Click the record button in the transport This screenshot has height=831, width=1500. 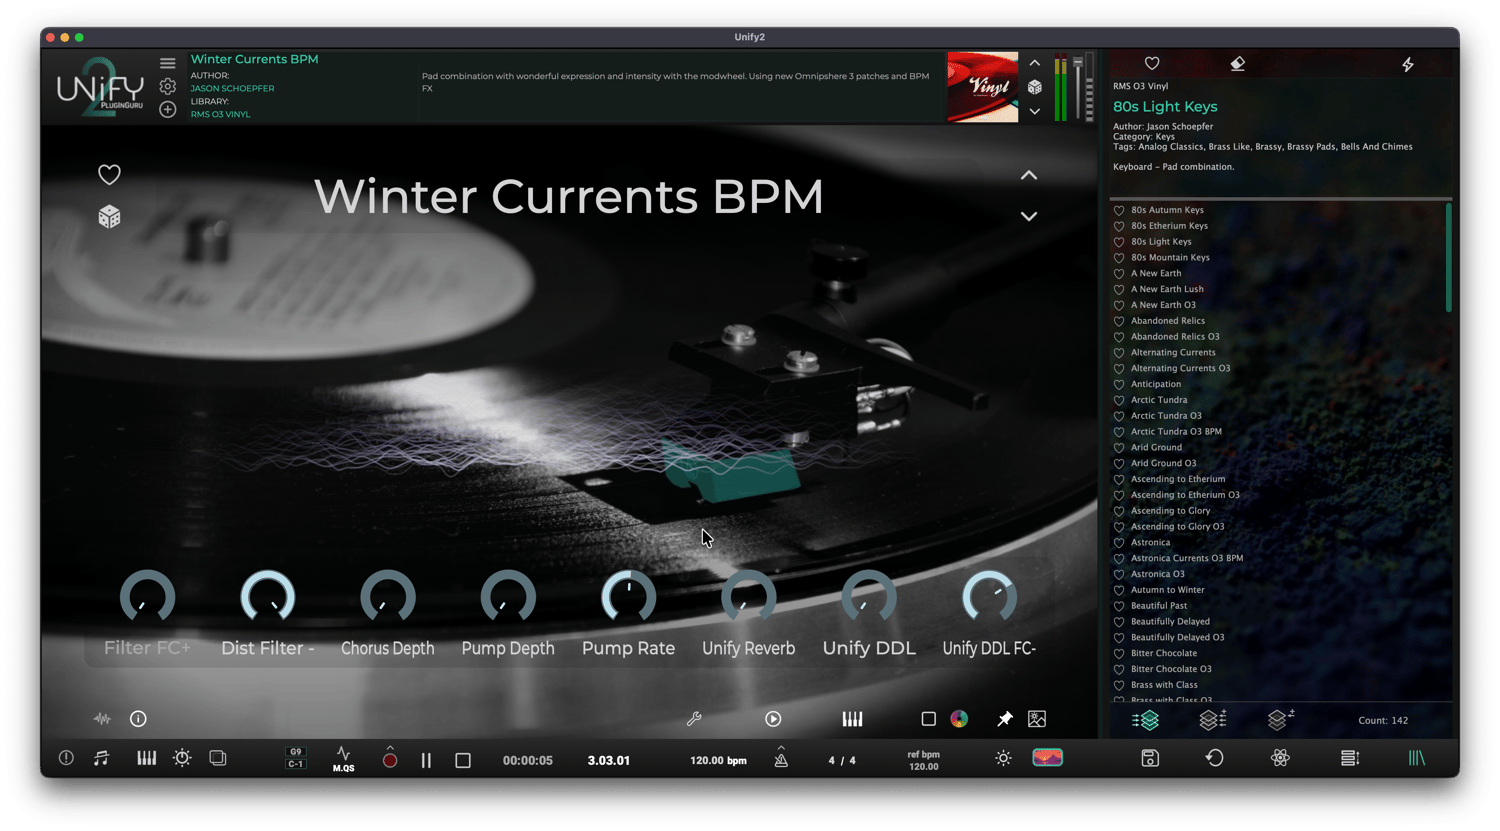390,760
